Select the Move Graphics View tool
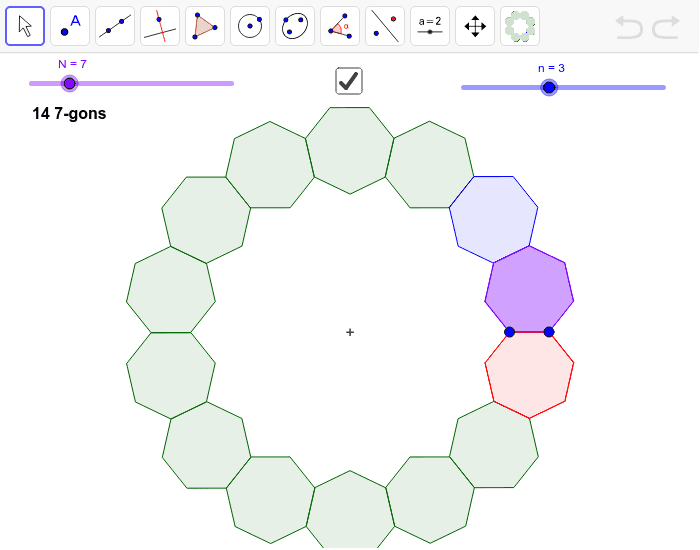The width and height of the screenshot is (700, 550). point(475,26)
